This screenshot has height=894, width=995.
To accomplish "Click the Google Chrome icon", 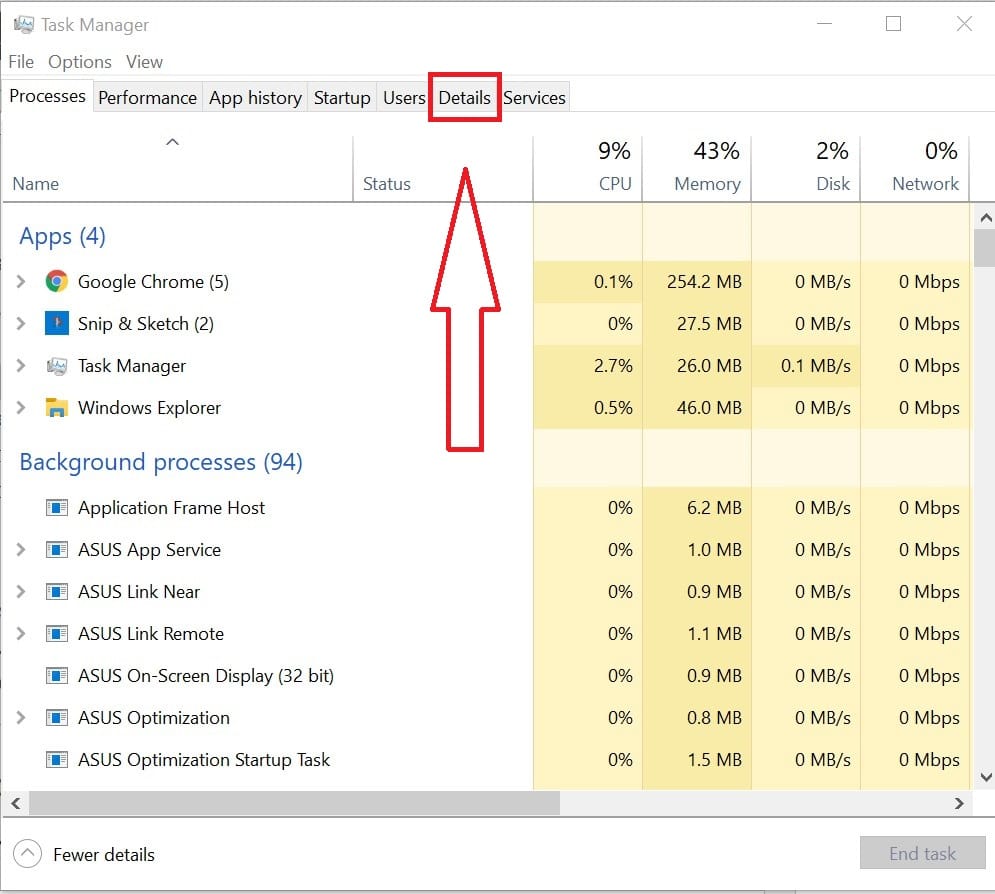I will click(x=56, y=281).
